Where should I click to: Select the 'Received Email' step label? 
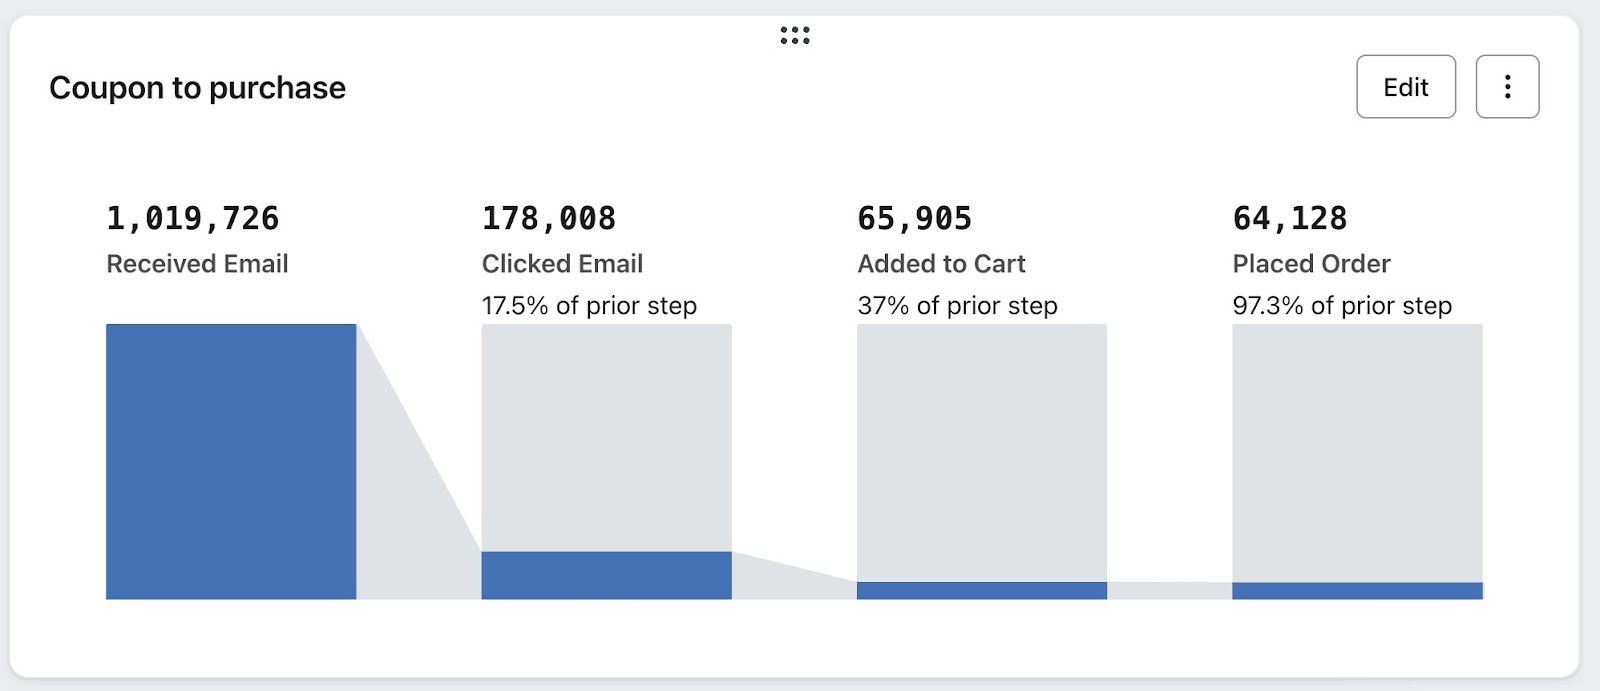click(197, 264)
